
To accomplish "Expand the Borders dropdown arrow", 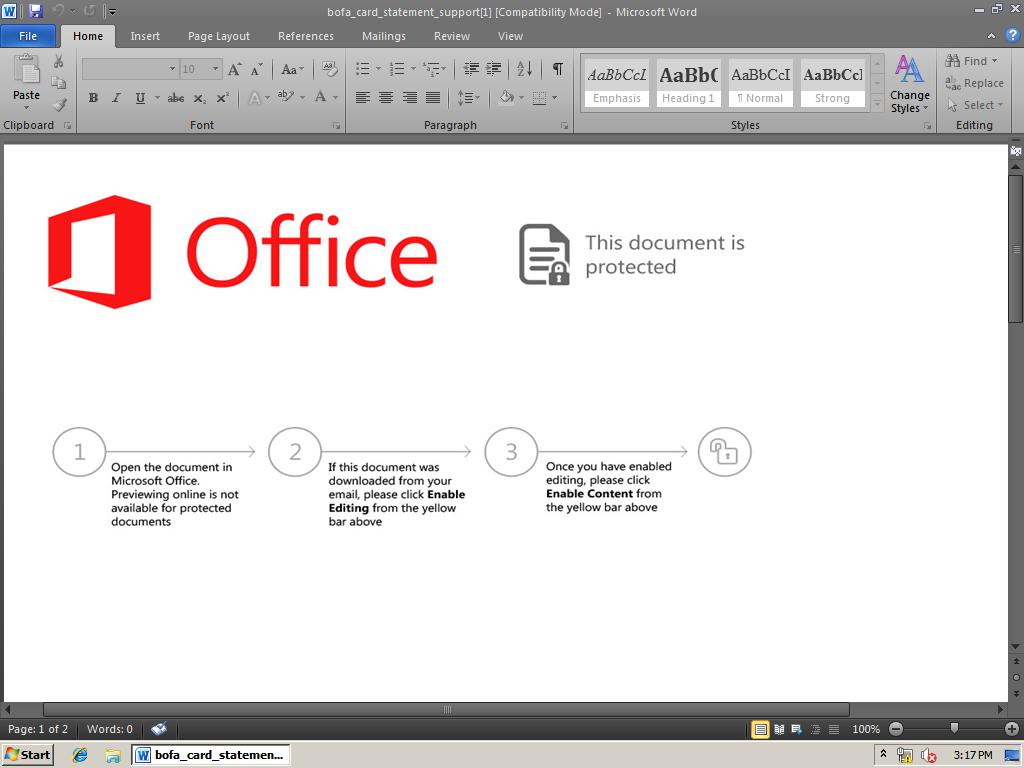I will (554, 98).
